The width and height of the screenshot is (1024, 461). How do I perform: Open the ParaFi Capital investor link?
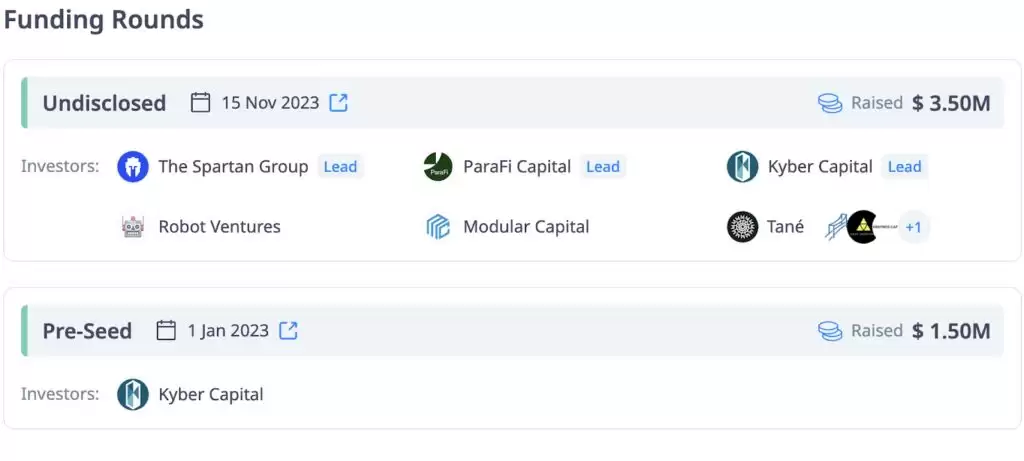[x=517, y=167]
